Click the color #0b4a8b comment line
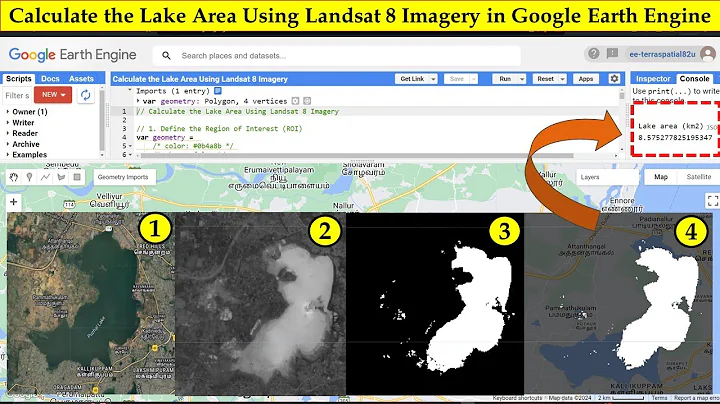This screenshot has width=720, height=404. tap(193, 146)
